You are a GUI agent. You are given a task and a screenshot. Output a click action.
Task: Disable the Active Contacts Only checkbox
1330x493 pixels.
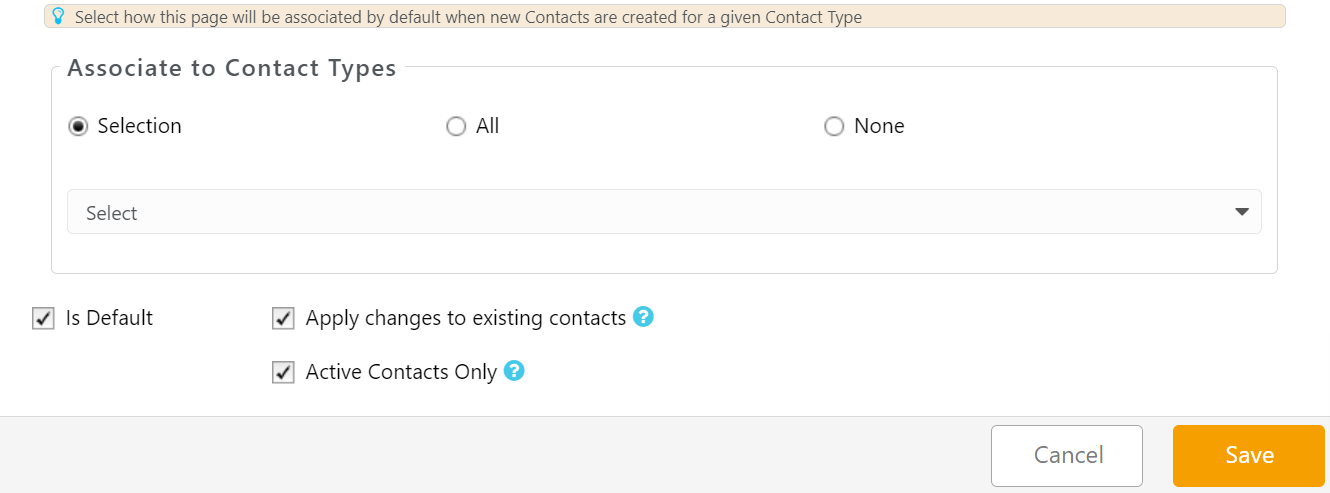pos(284,373)
